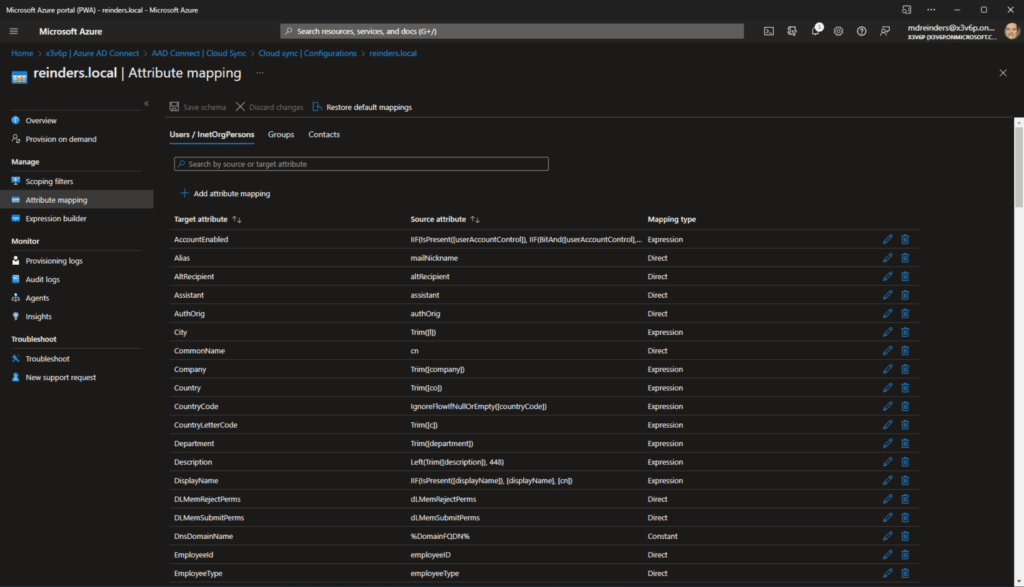Screen dimensions: 1024x587
Task: Switch to the Users / InetOrgPersons tab
Action: [x=212, y=135]
